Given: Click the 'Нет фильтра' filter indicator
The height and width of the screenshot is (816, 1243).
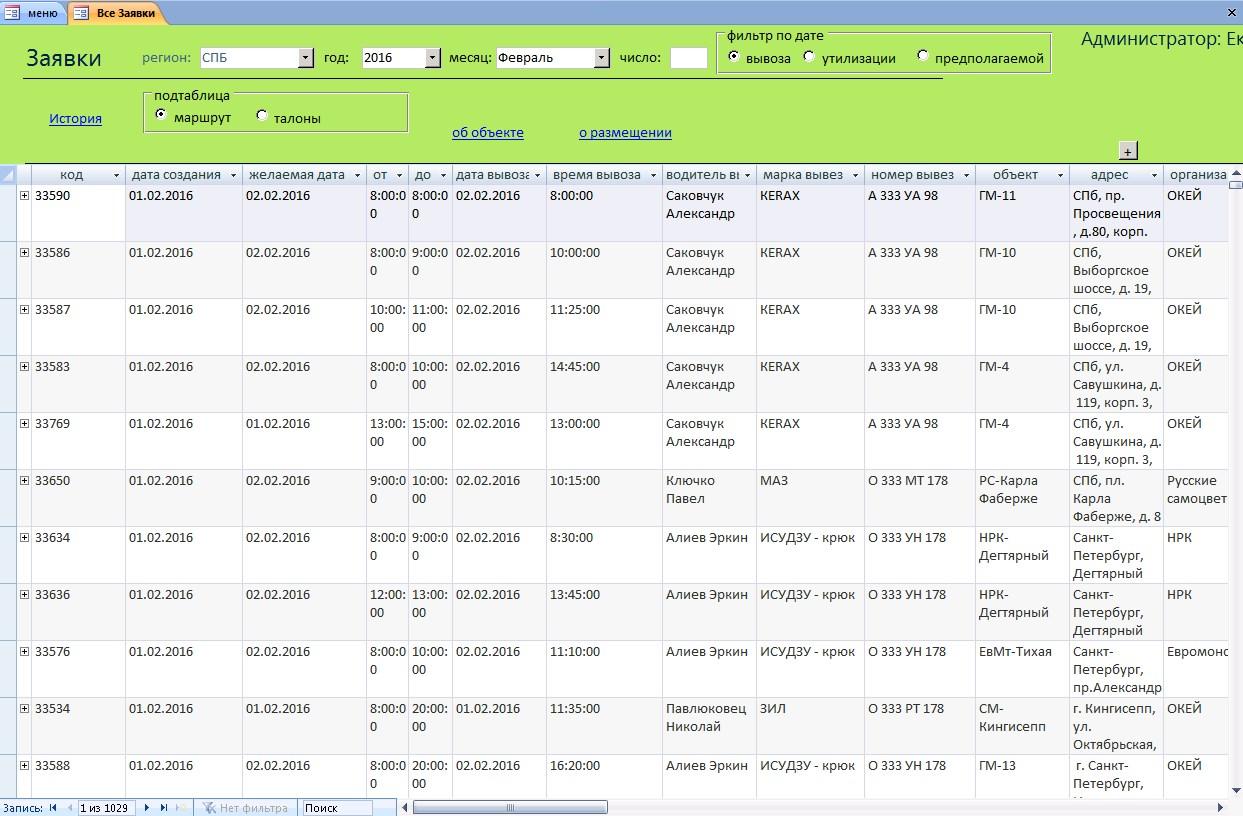Looking at the screenshot, I should pos(245,808).
